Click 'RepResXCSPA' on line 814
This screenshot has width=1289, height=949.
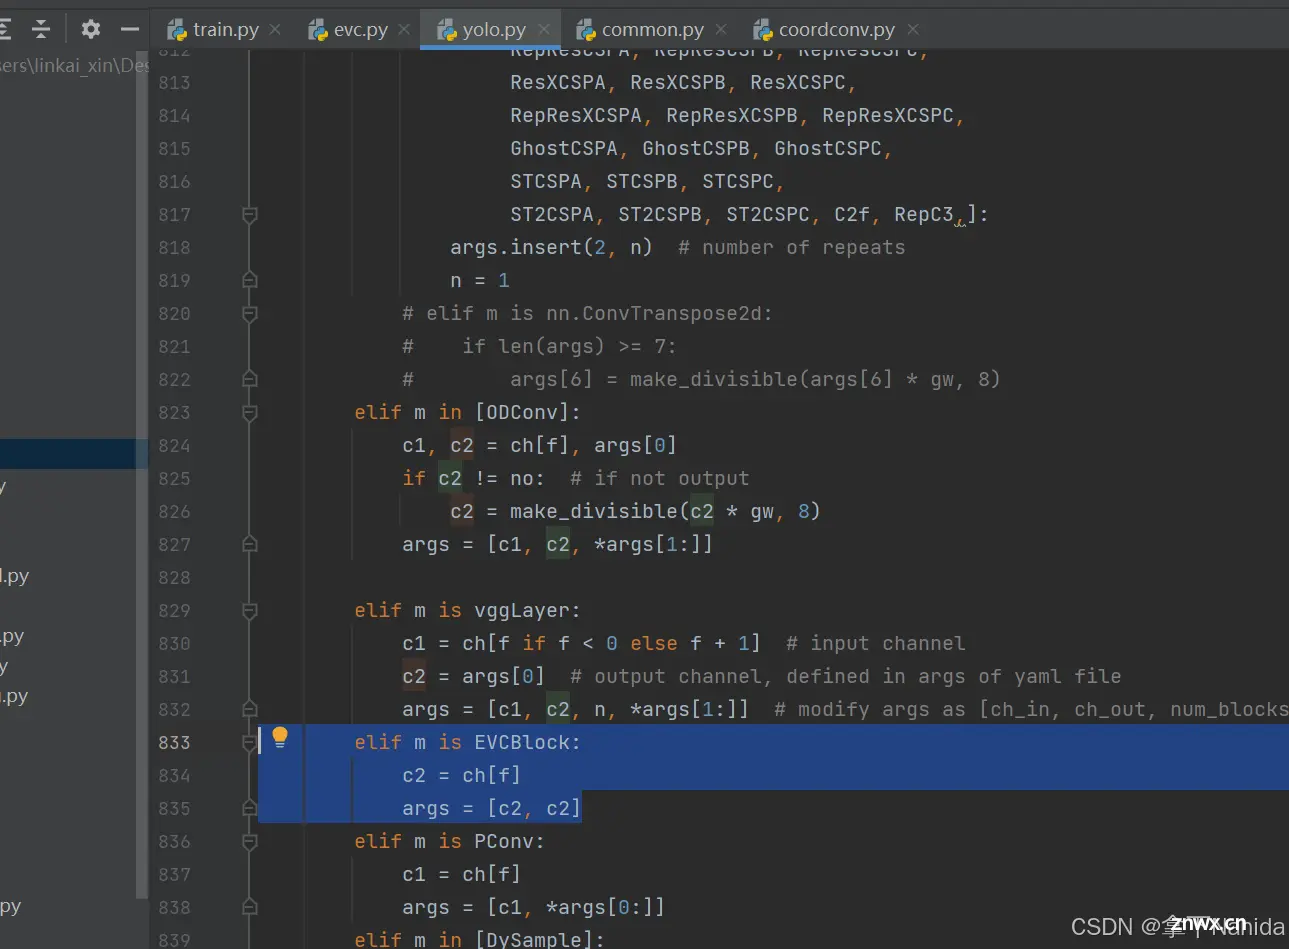576,116
